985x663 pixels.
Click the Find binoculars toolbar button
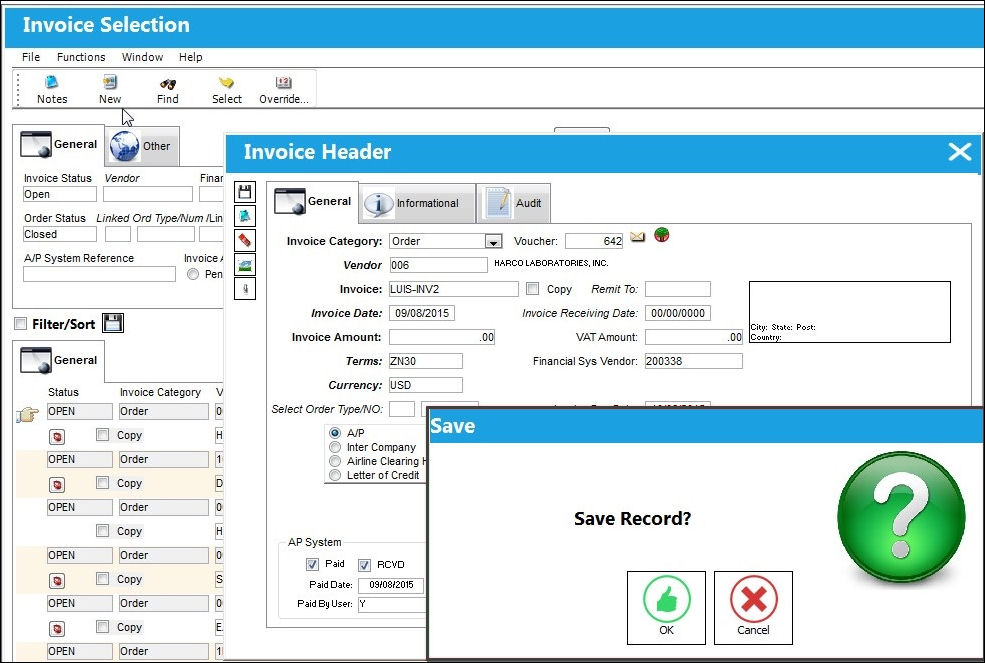click(x=168, y=90)
